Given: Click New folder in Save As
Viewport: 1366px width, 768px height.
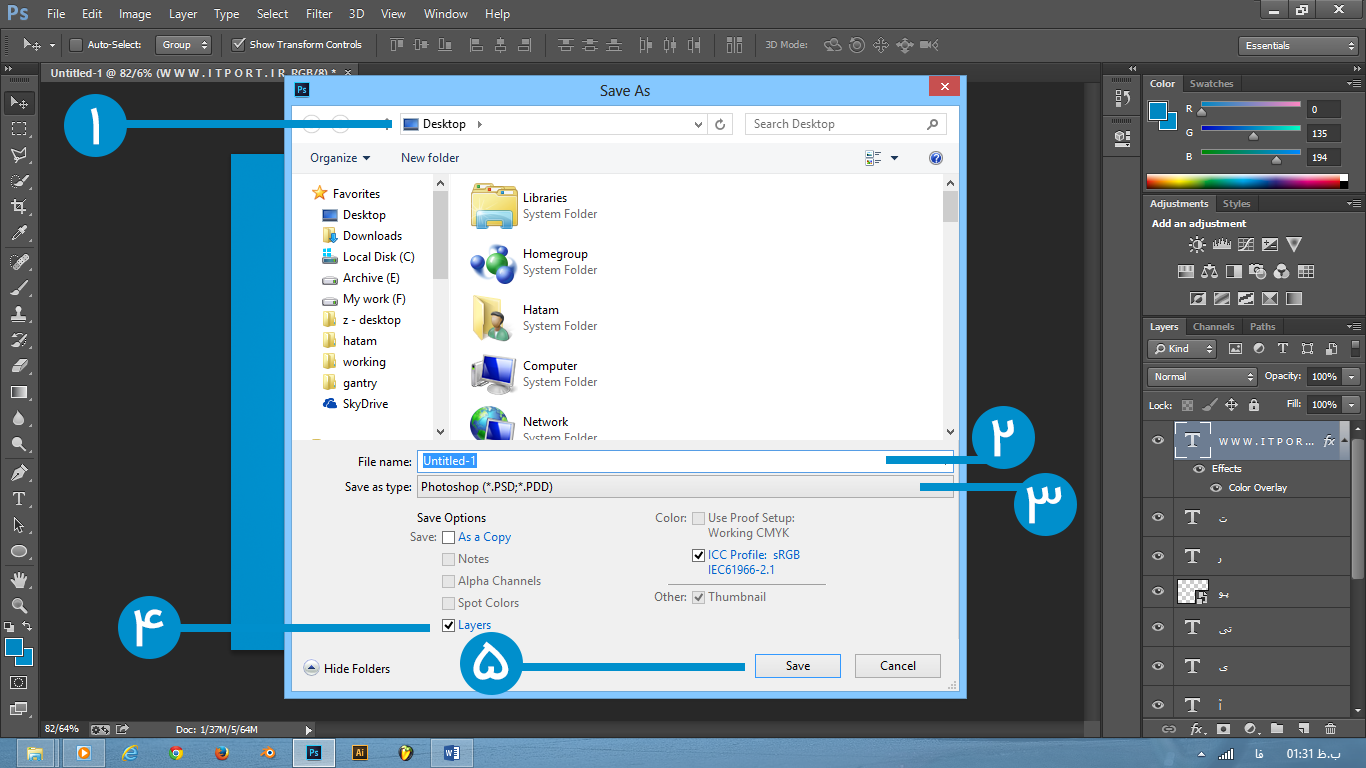Looking at the screenshot, I should [x=430, y=158].
